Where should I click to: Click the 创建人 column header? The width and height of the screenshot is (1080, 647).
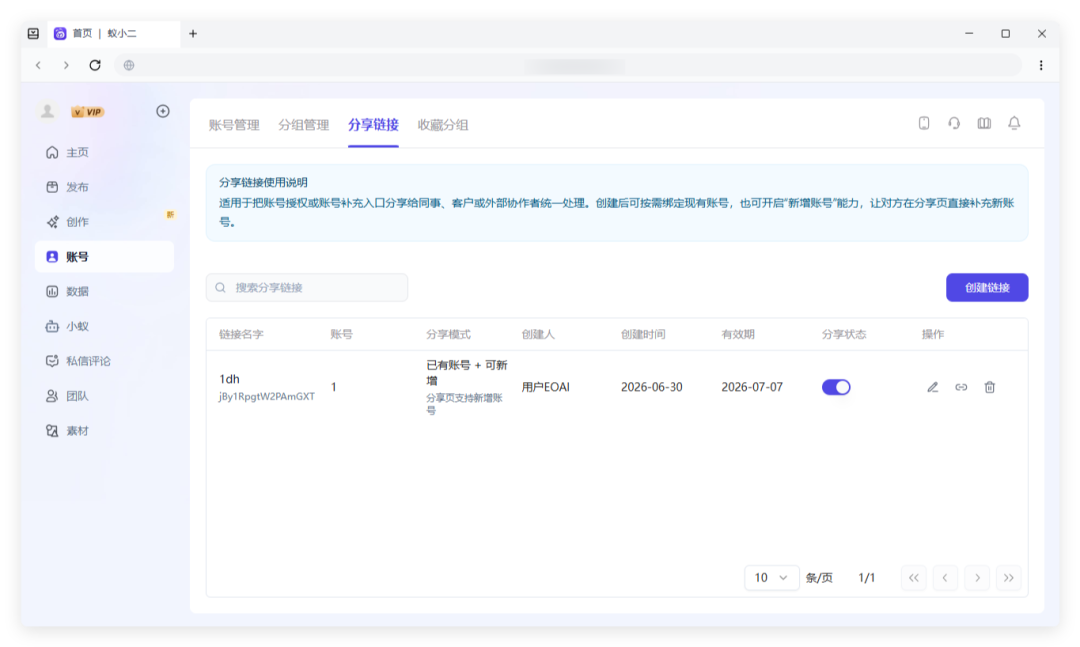coord(538,334)
